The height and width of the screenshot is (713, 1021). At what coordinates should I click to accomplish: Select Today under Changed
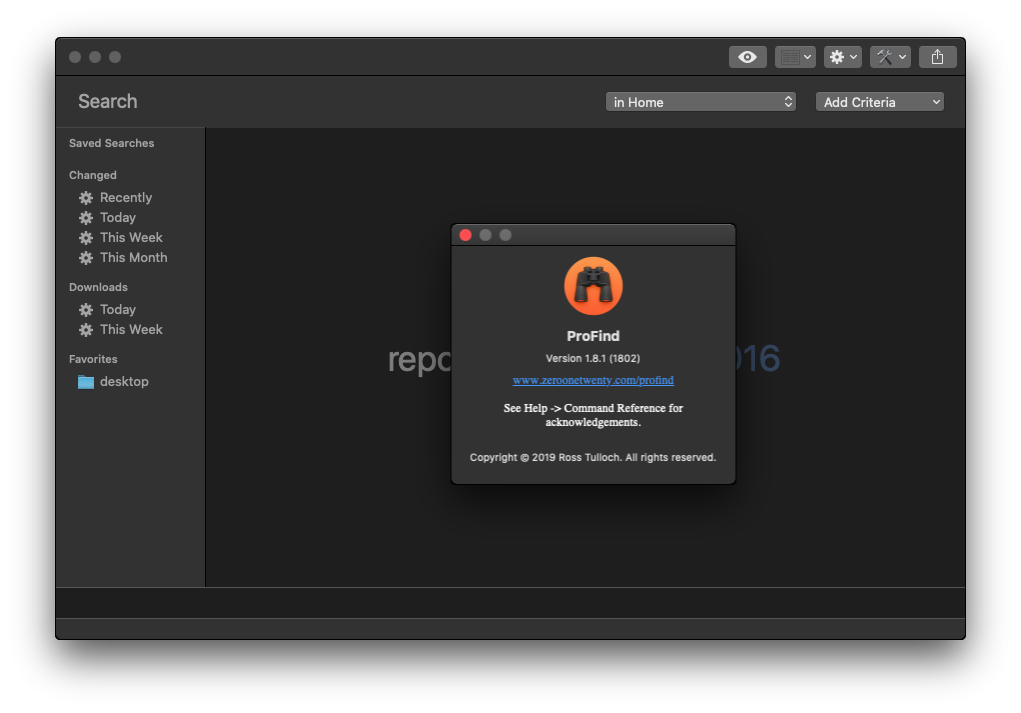[118, 217]
